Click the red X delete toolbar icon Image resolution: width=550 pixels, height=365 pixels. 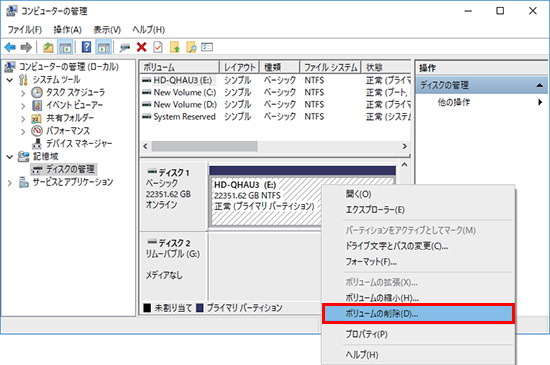[142, 47]
